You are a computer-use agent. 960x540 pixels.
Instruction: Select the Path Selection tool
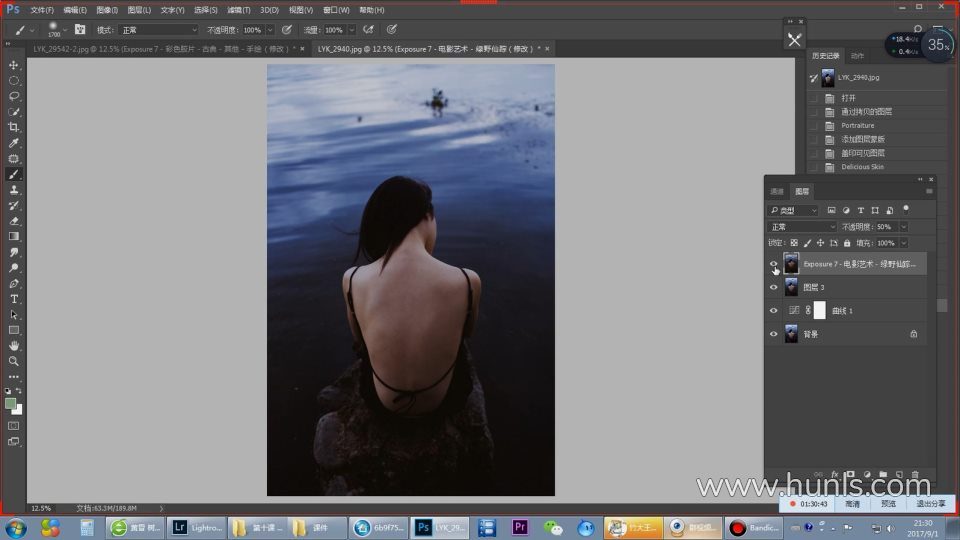[13, 315]
